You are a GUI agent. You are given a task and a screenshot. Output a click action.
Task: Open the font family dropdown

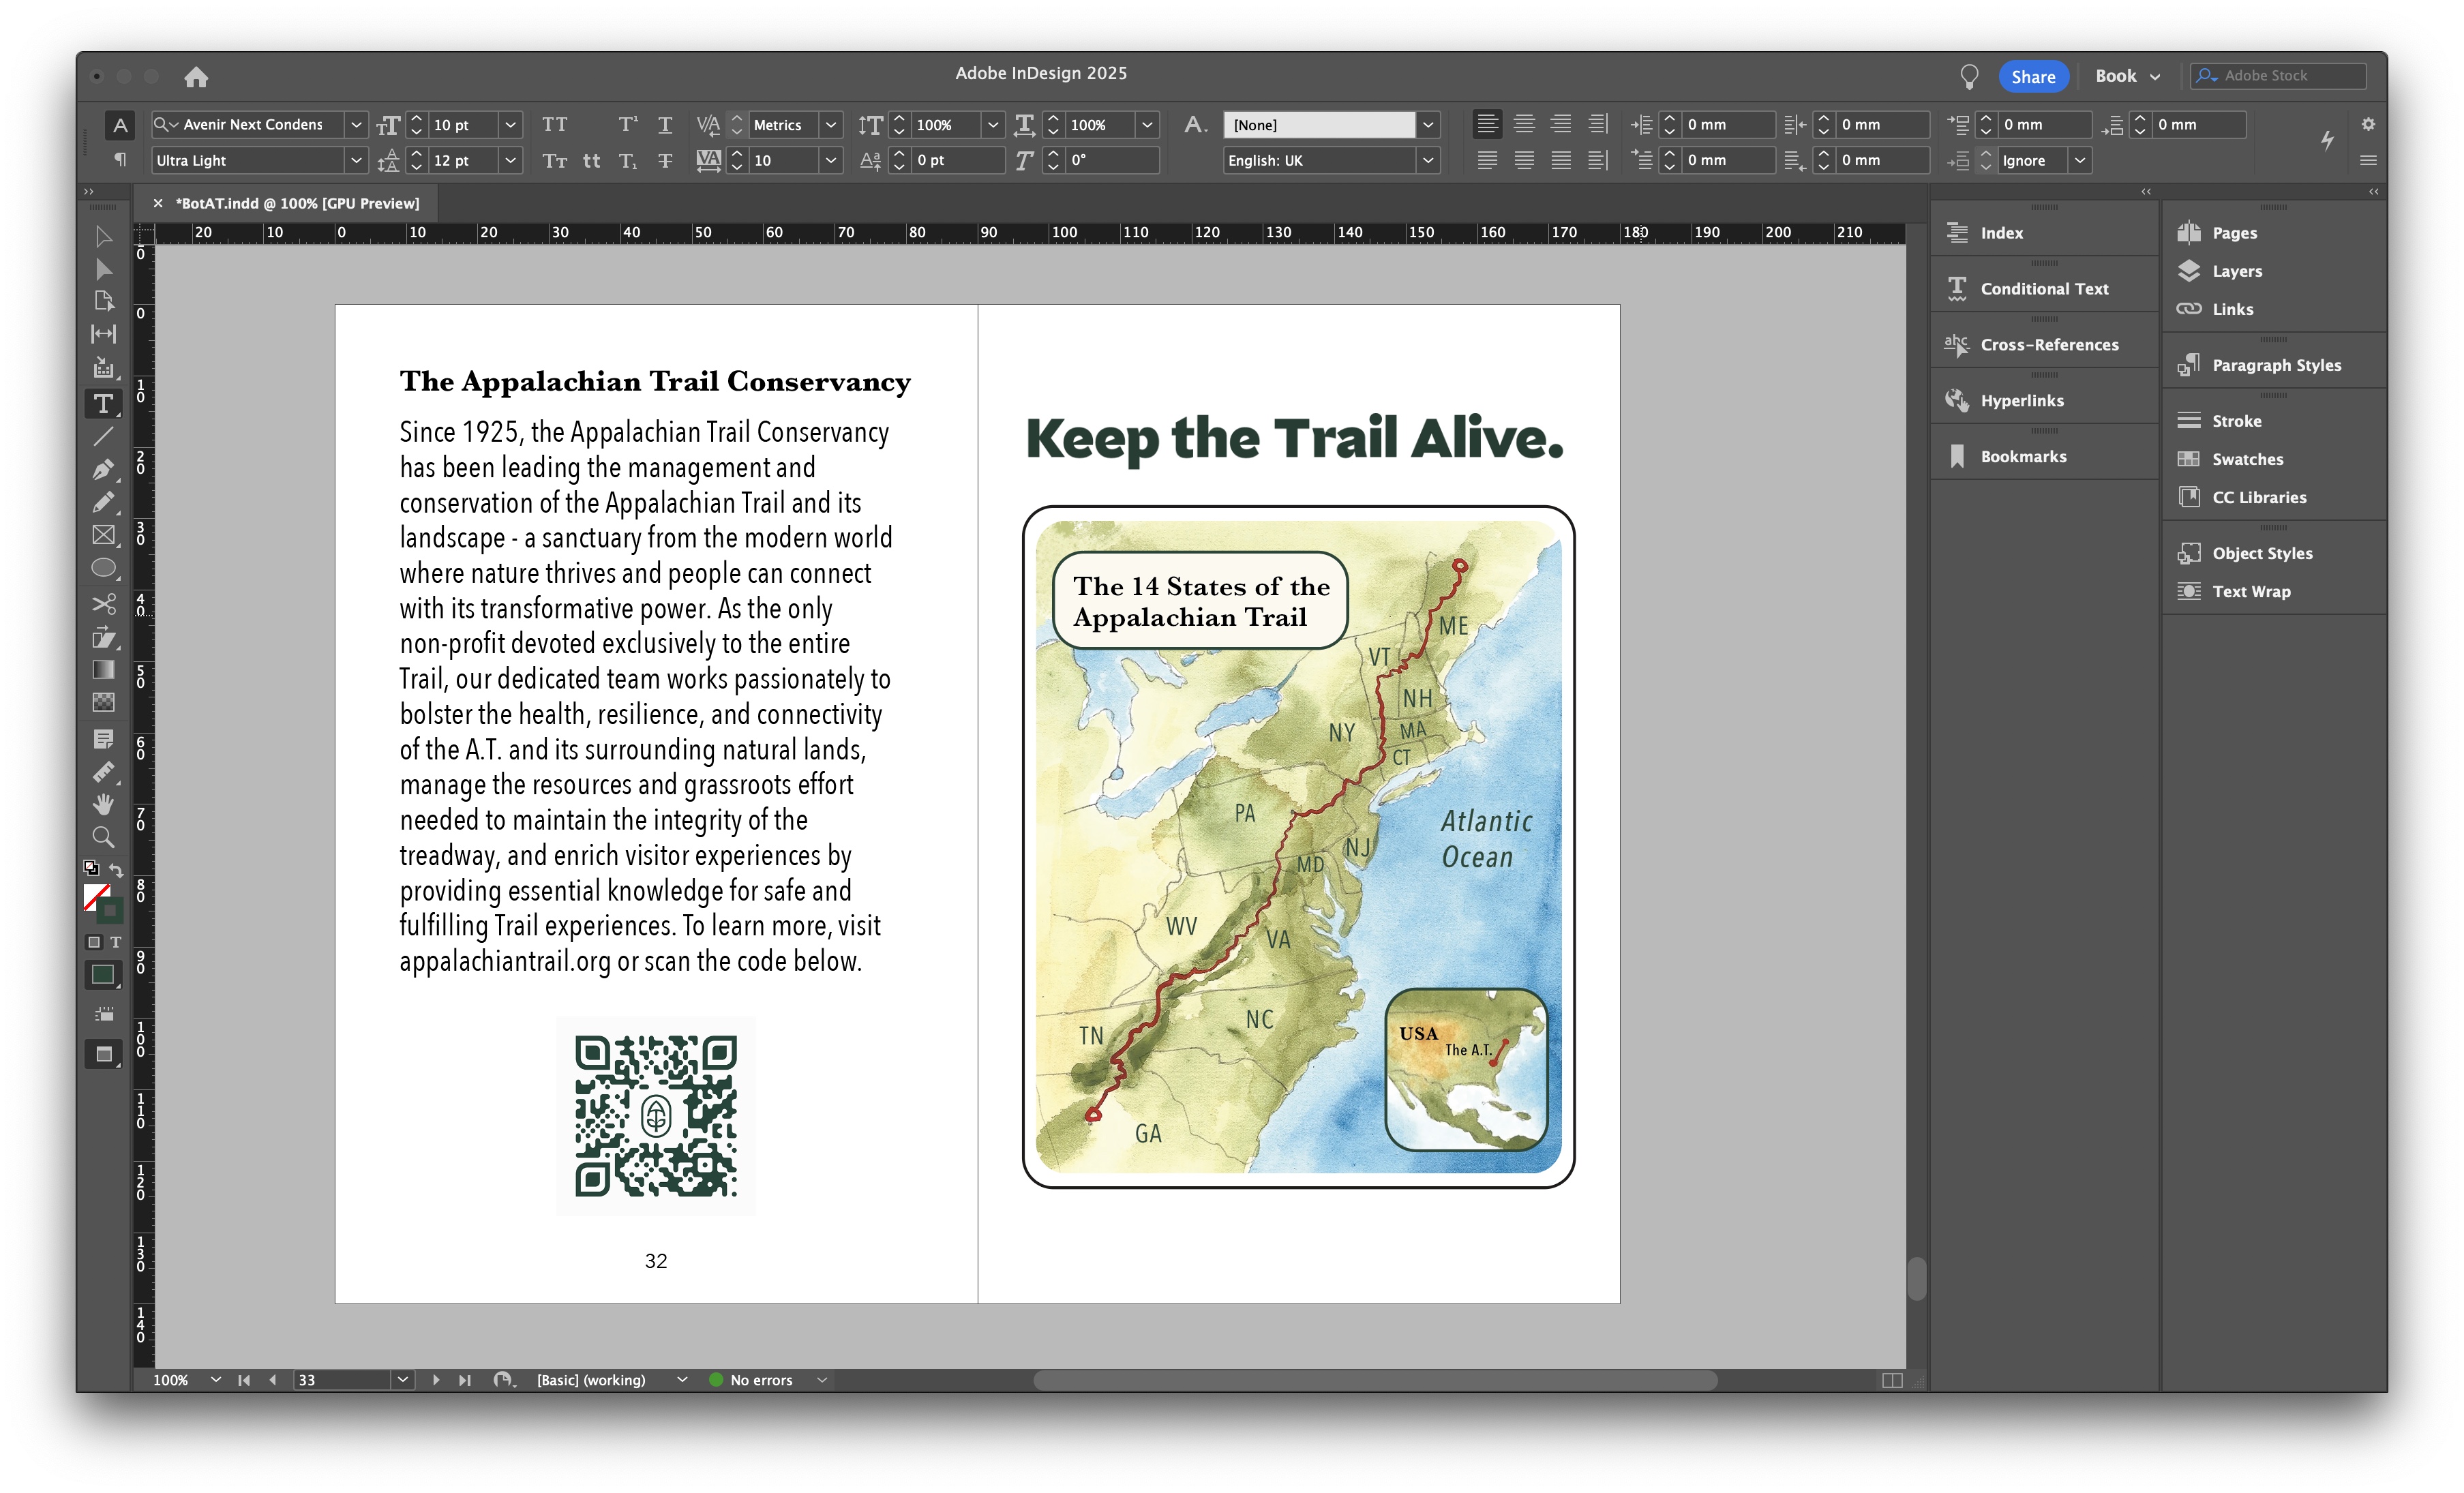tap(355, 125)
